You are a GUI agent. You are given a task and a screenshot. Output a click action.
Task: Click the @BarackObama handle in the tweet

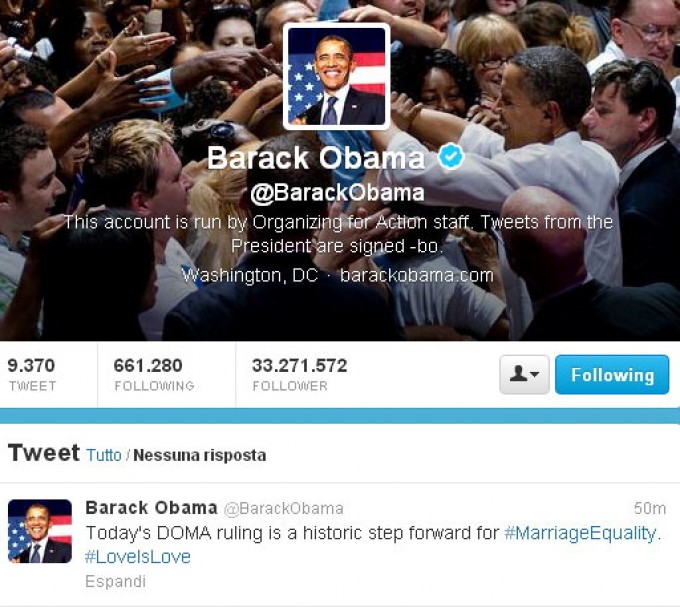[284, 508]
